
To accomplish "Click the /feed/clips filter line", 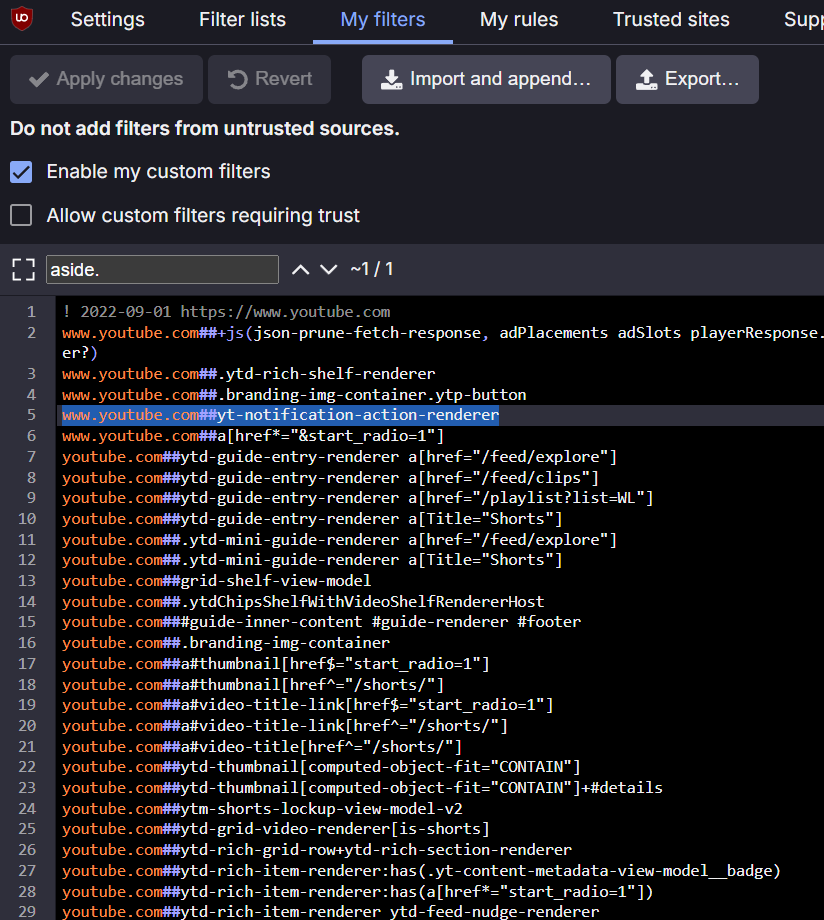I will click(330, 478).
